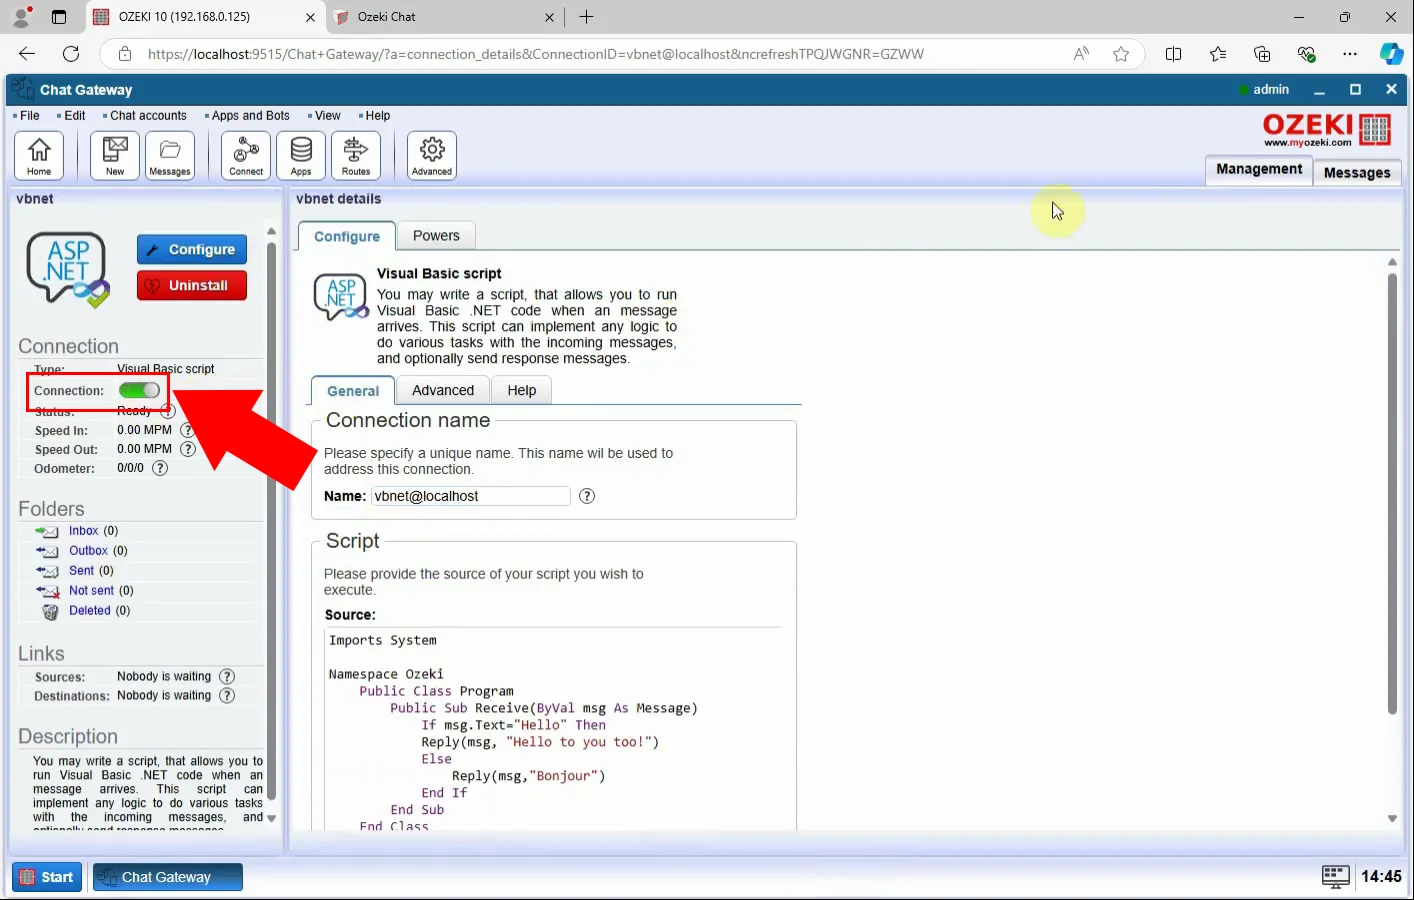Open the Home toolbar icon

pos(39,155)
